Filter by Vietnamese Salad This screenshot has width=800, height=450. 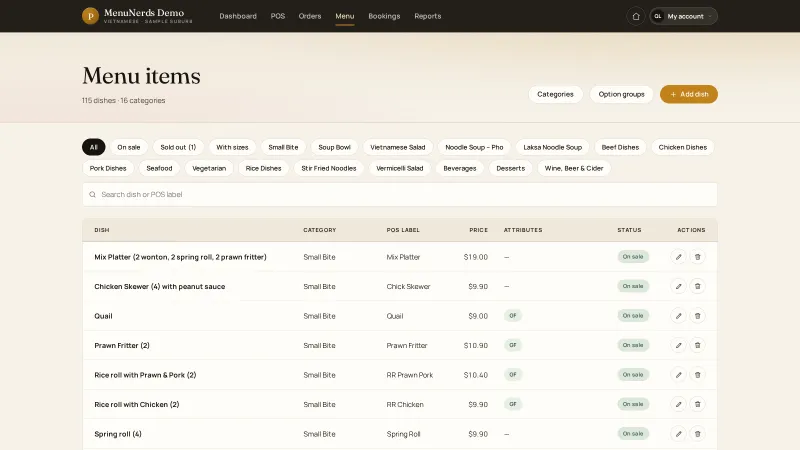(397, 147)
